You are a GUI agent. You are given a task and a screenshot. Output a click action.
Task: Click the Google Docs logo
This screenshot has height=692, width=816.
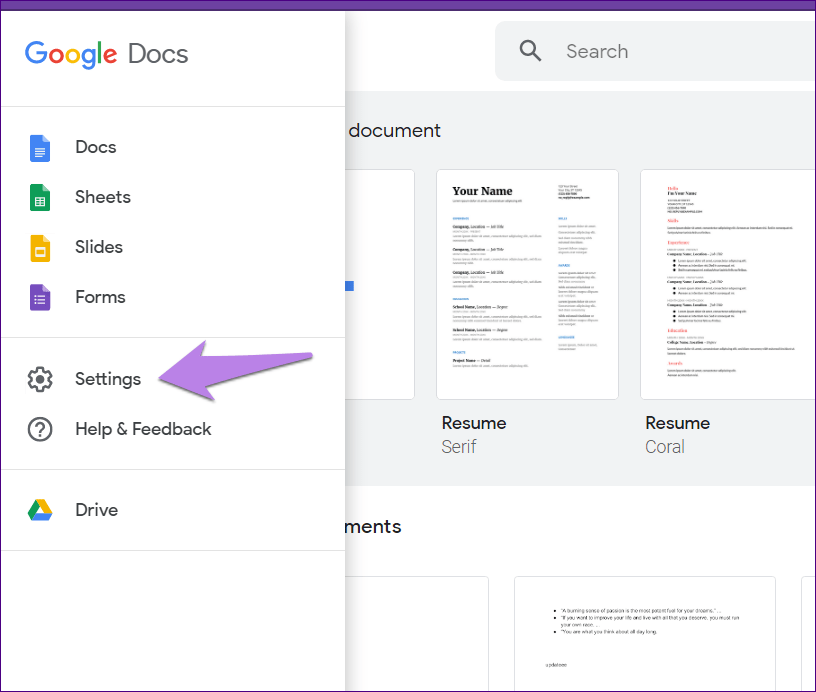pos(107,53)
